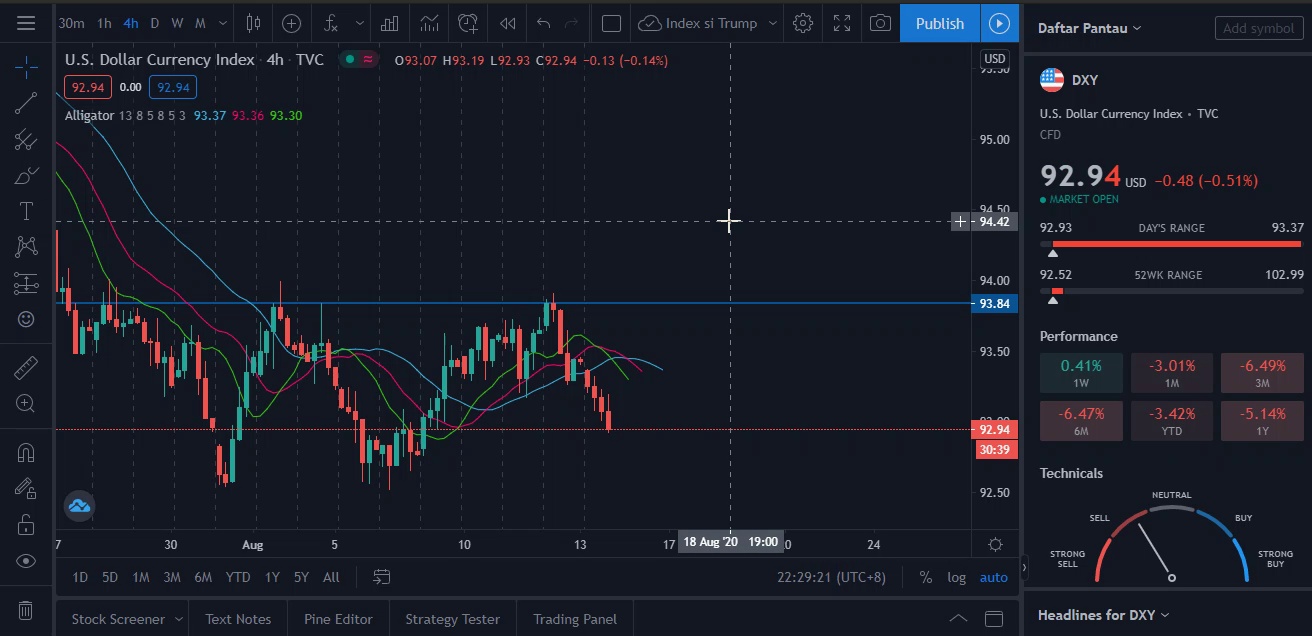Start bar replay mode
This screenshot has height=636, width=1312.
[x=508, y=23]
